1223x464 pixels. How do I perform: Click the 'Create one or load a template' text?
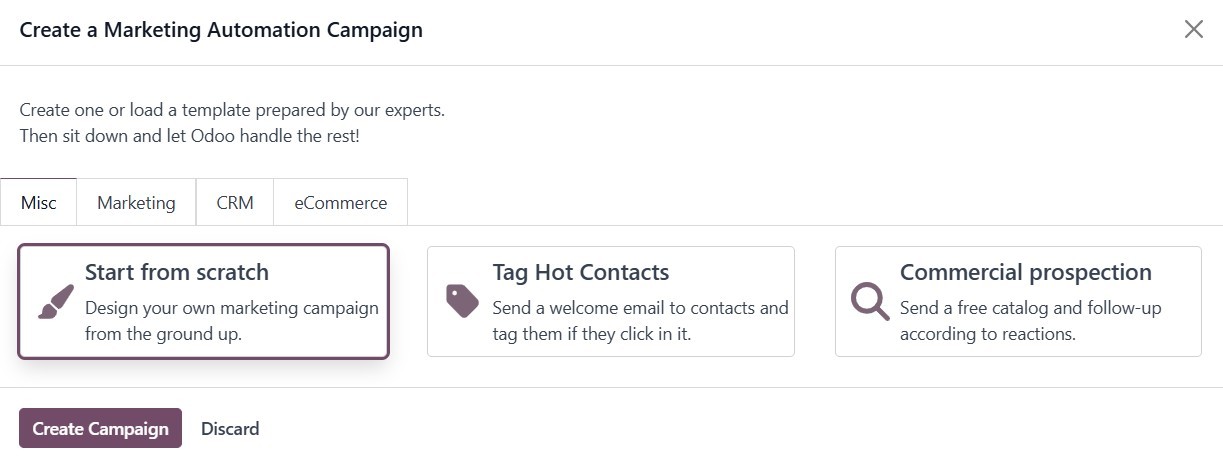(232, 110)
